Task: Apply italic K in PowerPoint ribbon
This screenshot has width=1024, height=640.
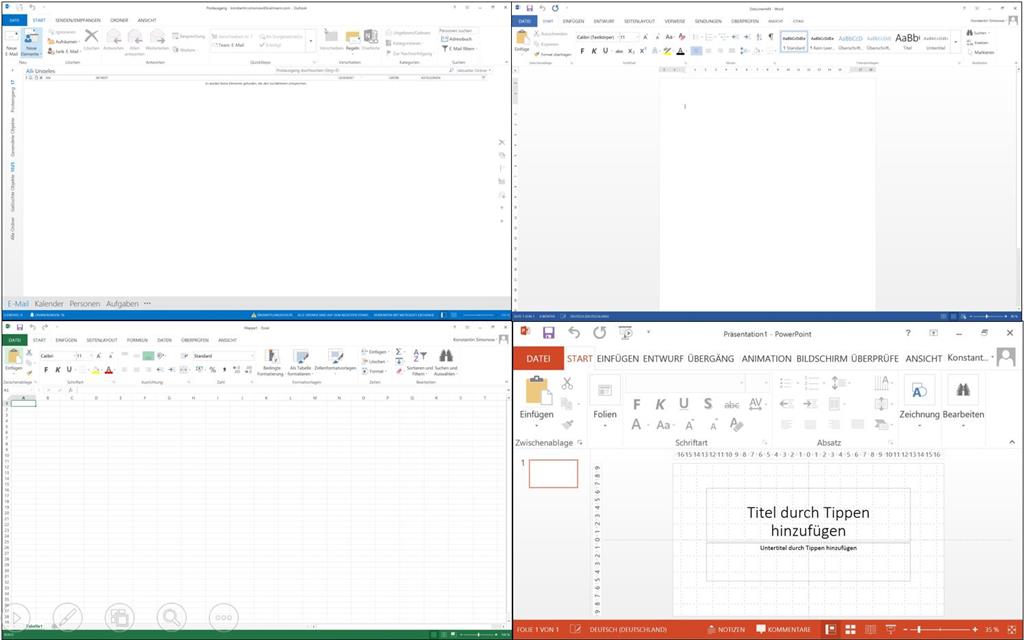Action: tap(660, 405)
